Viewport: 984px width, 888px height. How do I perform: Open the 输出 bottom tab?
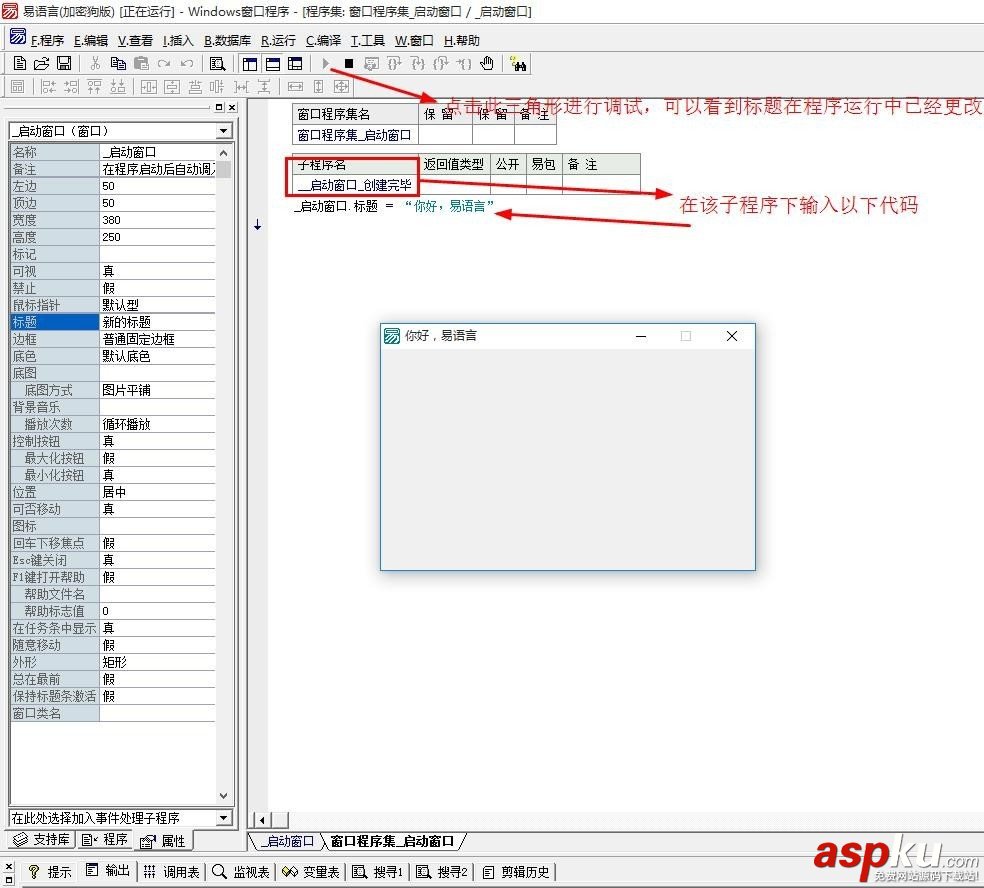click(x=108, y=871)
